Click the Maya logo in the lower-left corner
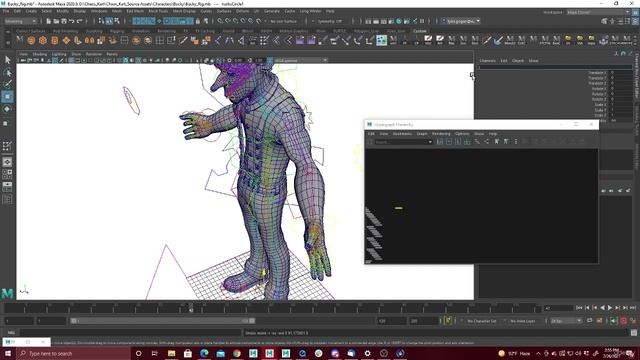This screenshot has width=640, height=360. 7,293
